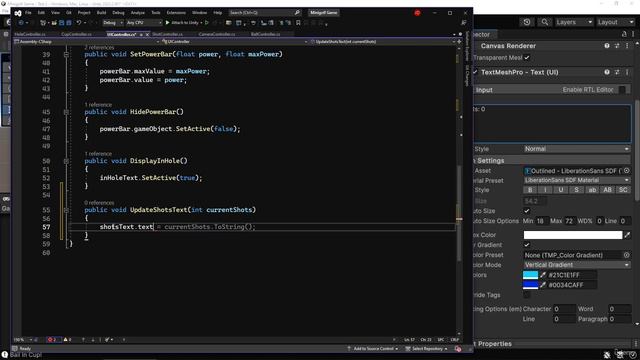Image resolution: width=640 pixels, height=360 pixels.
Task: Open the Build menu
Action: [x=101, y=13]
